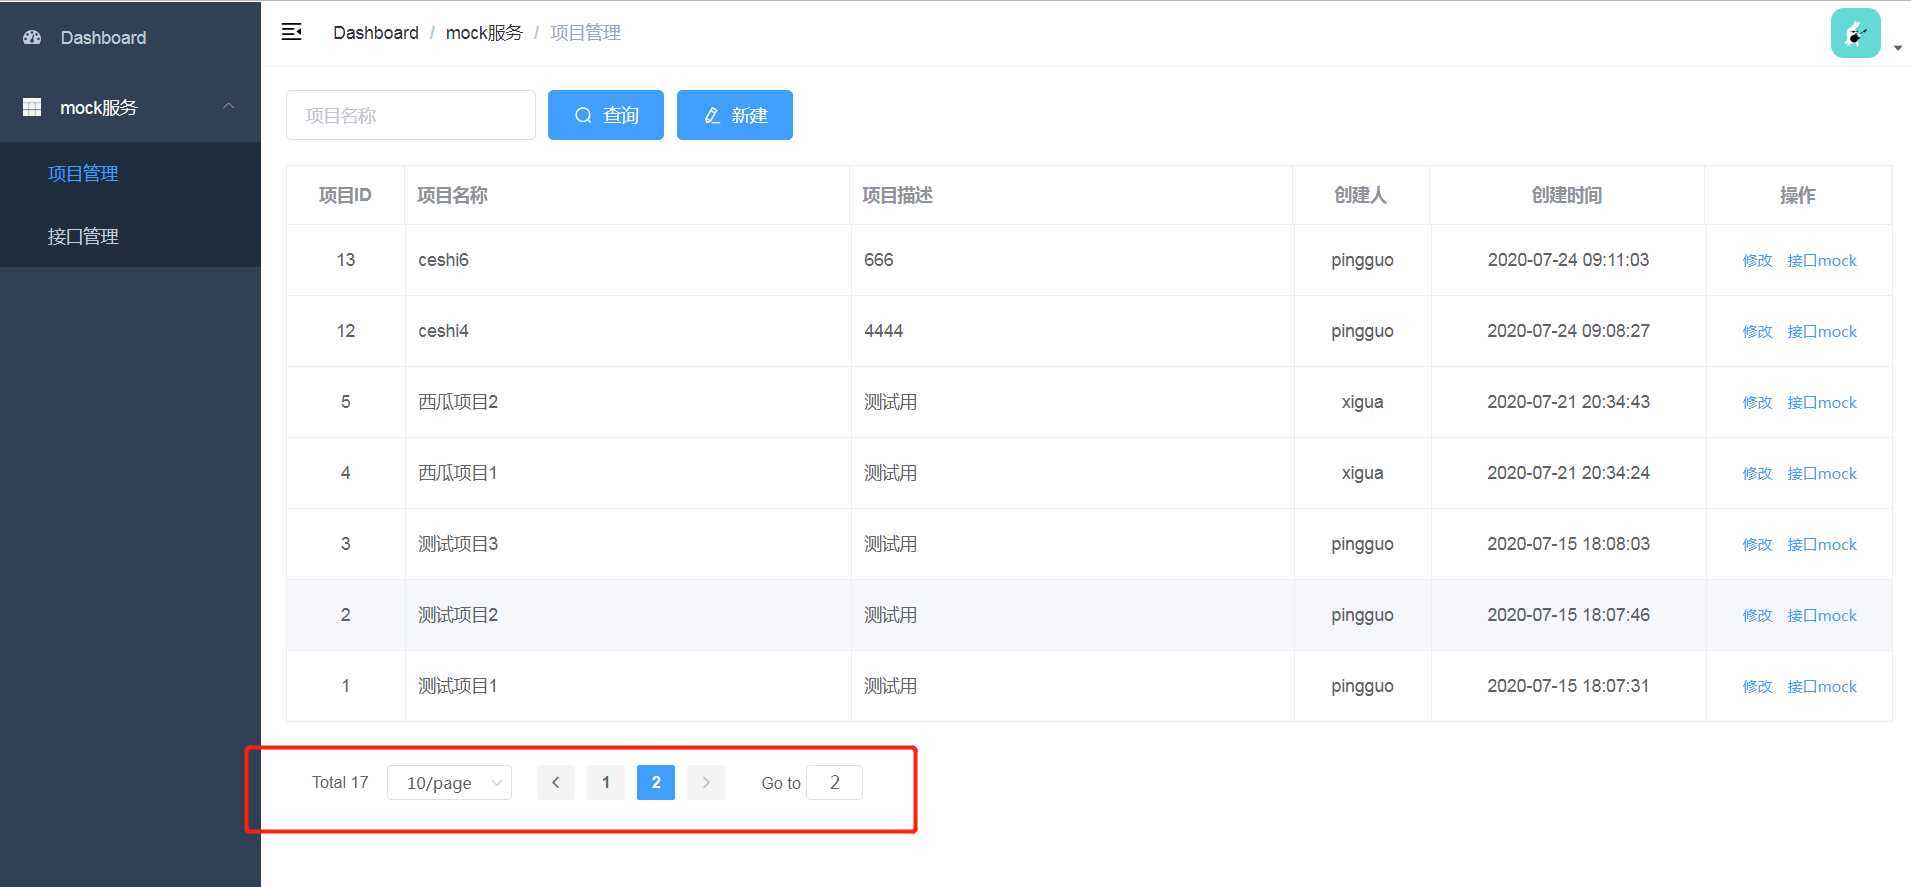The width and height of the screenshot is (1911, 887).
Task: Open the 10/page size dropdown
Action: click(x=449, y=782)
